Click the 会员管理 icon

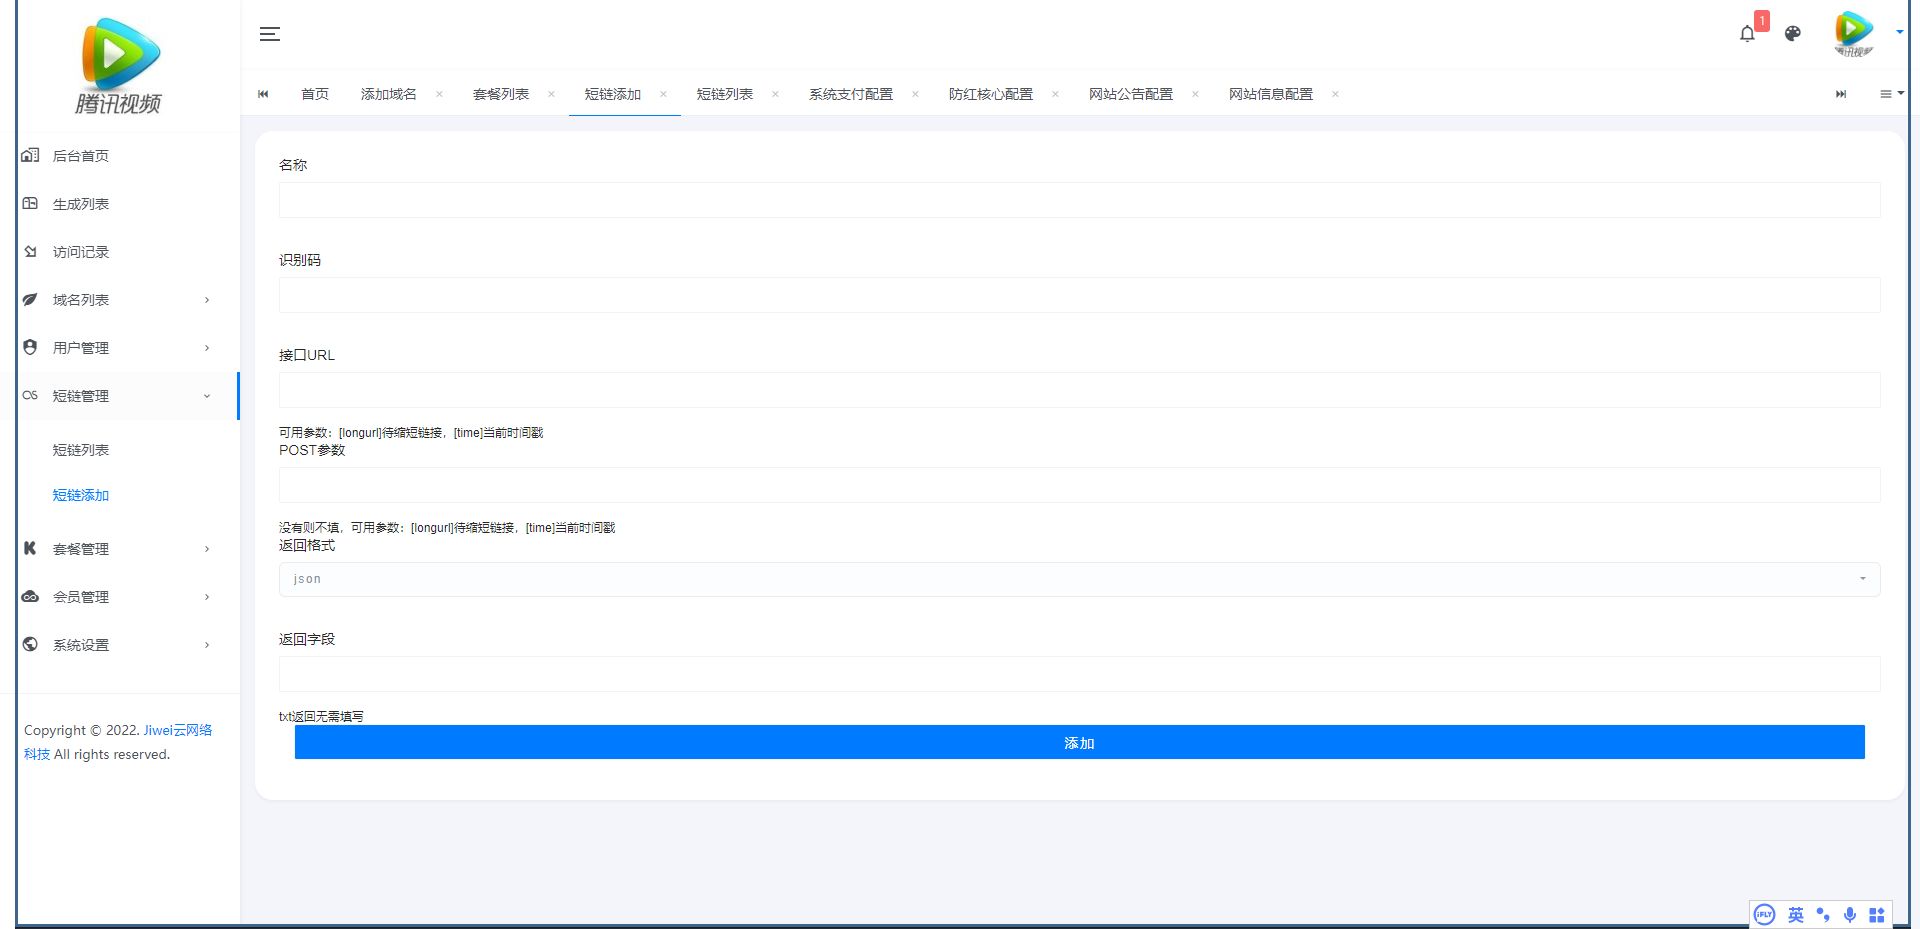pyautogui.click(x=30, y=596)
